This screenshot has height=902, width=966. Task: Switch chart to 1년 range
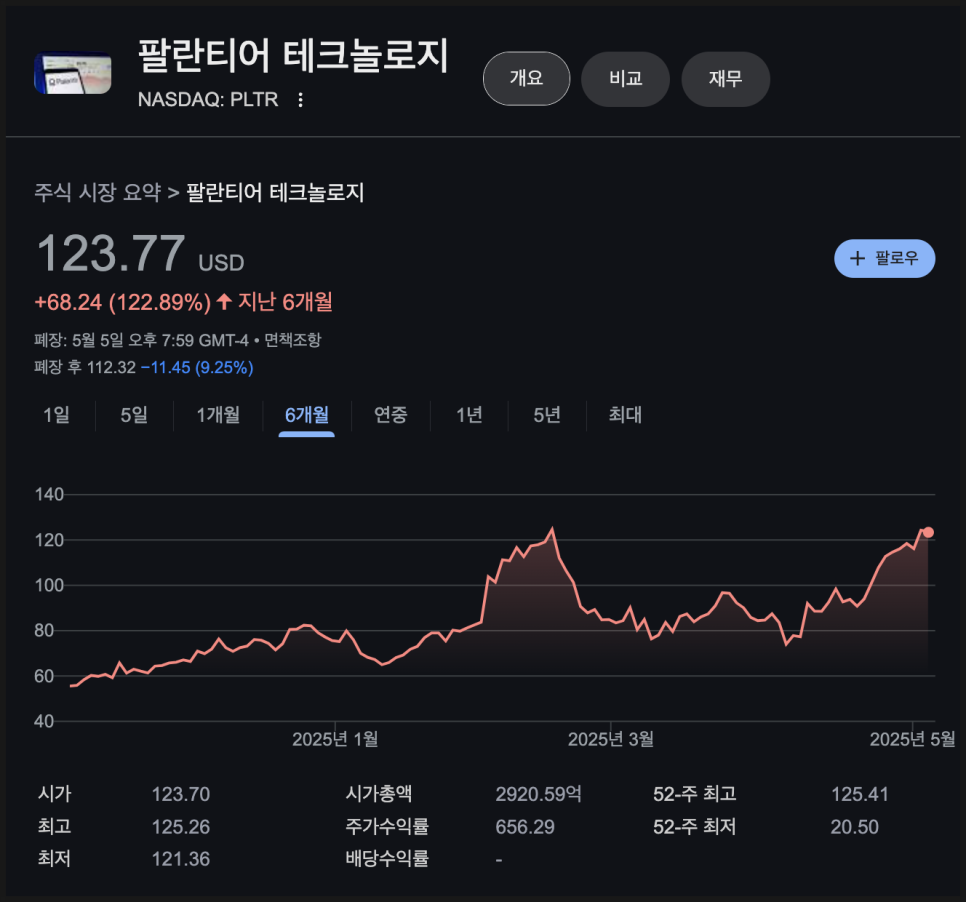click(x=469, y=415)
